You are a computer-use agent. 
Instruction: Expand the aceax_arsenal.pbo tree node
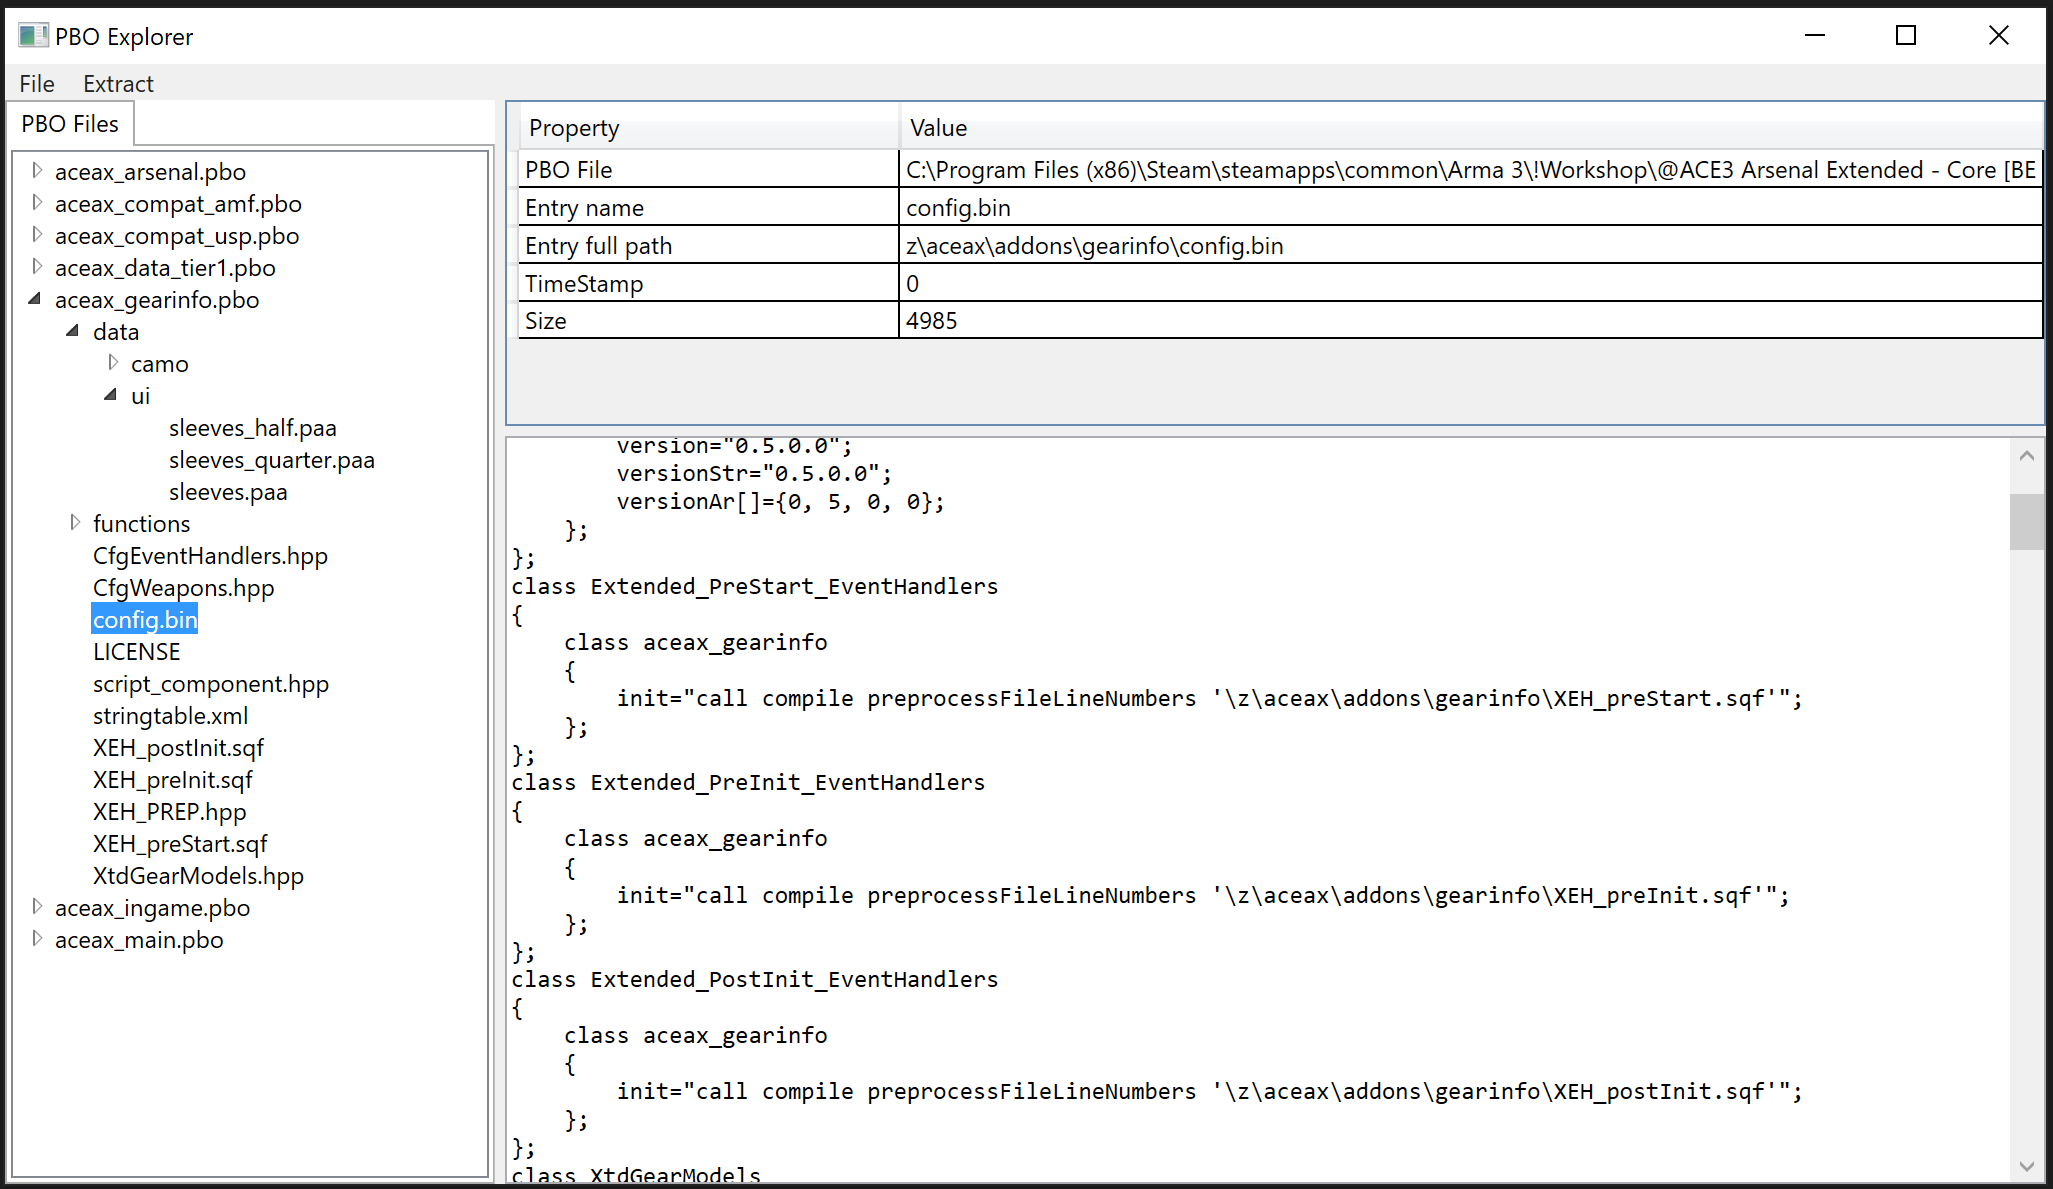37,171
